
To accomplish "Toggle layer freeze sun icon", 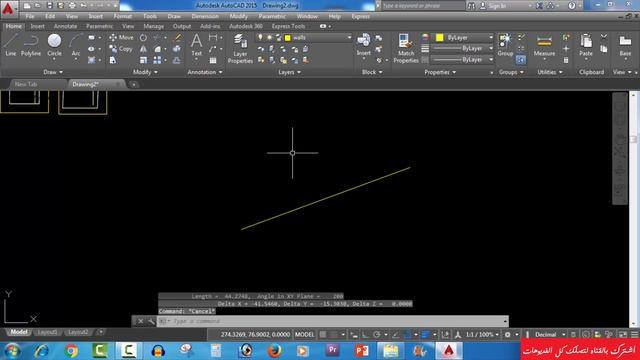I will (x=269, y=38).
